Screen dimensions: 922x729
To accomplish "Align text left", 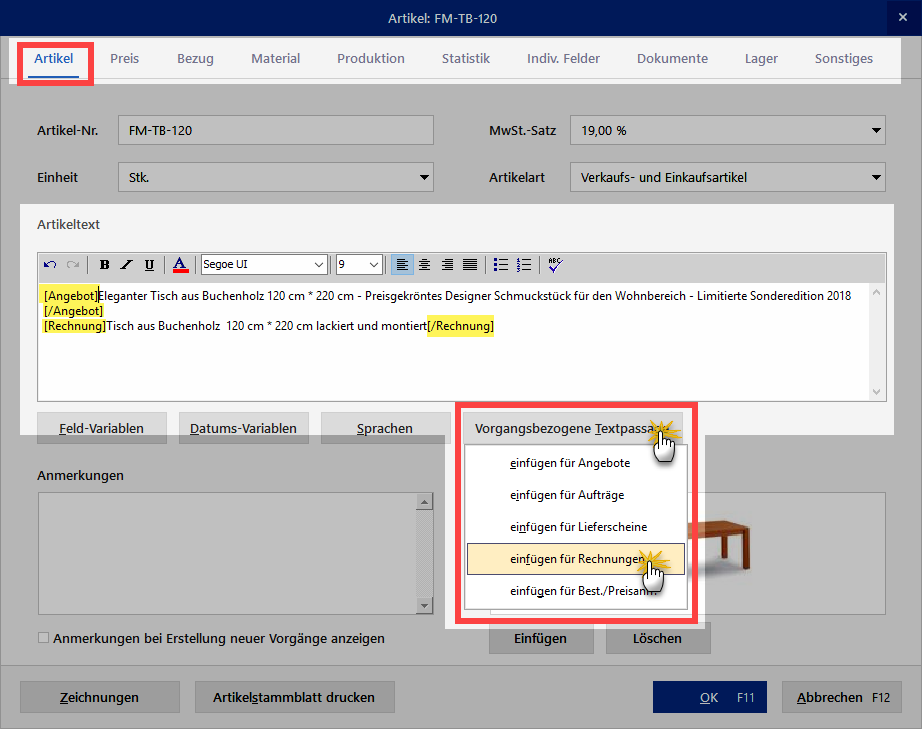I will [x=402, y=265].
